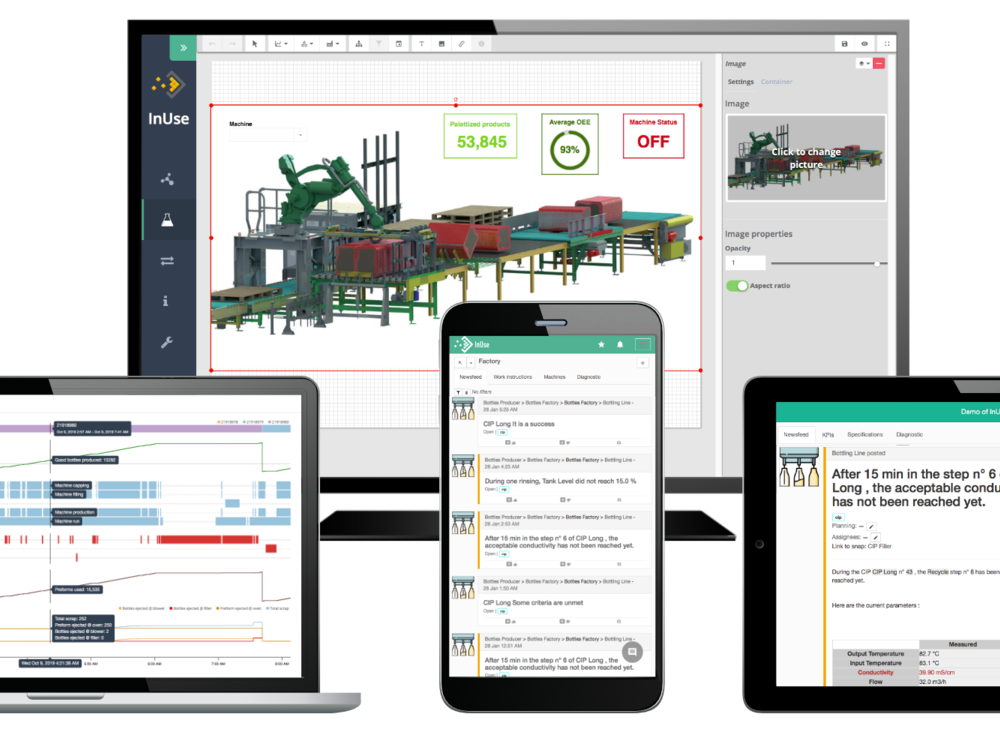Click the picture thumbnail to change the picture
This screenshot has width=1000, height=750.
(806, 158)
